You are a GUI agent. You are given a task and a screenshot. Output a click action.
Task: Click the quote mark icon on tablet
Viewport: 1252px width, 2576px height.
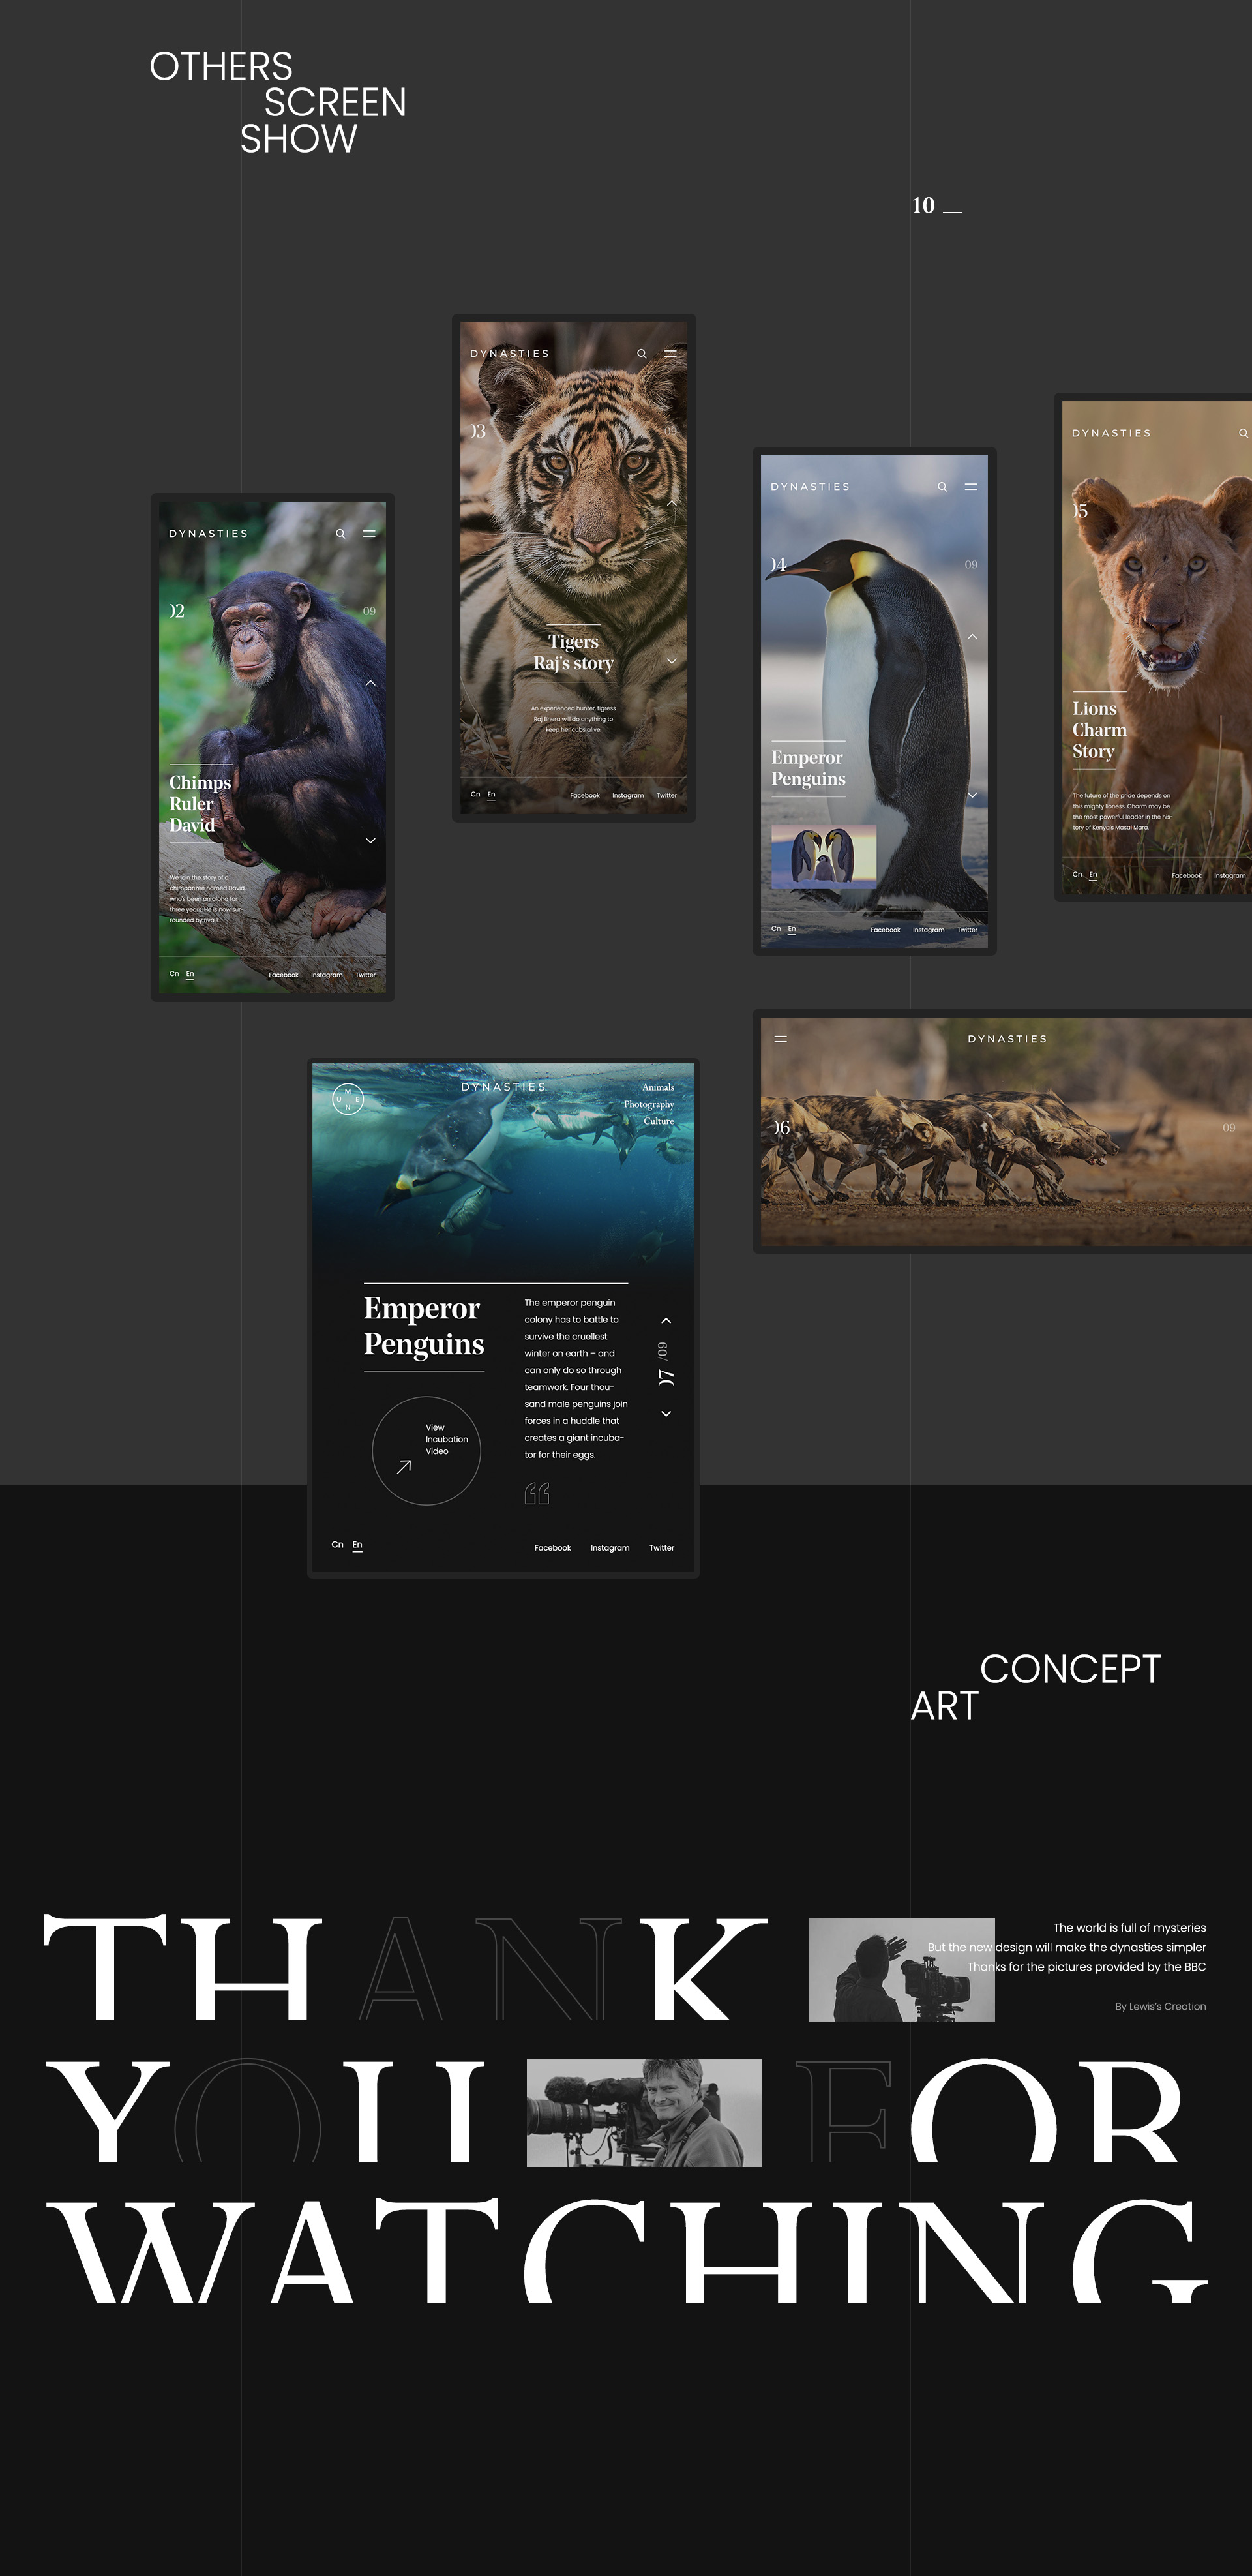pos(537,1494)
